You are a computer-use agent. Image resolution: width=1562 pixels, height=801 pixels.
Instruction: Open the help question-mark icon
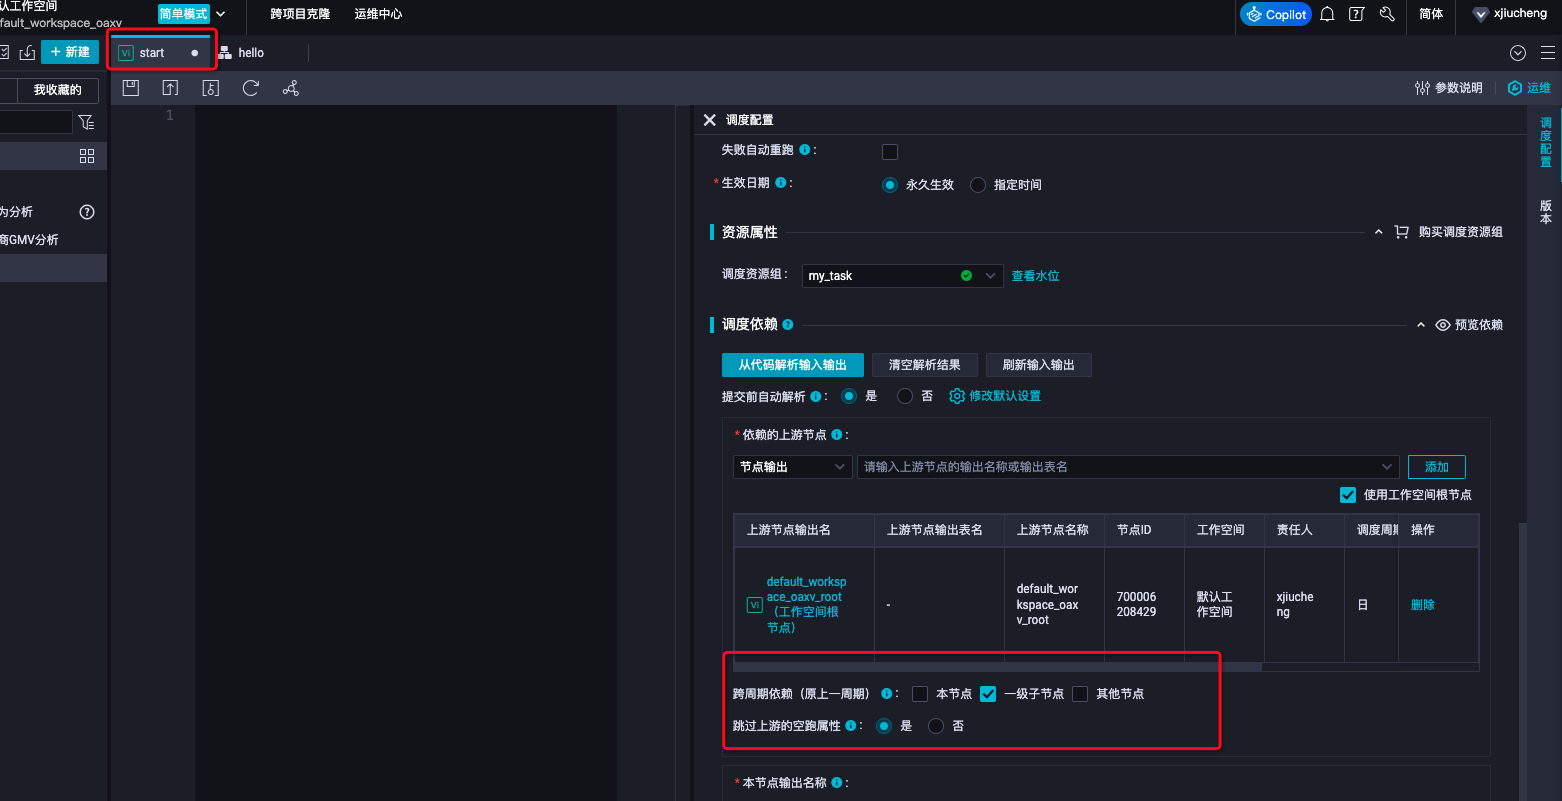[x=1356, y=14]
